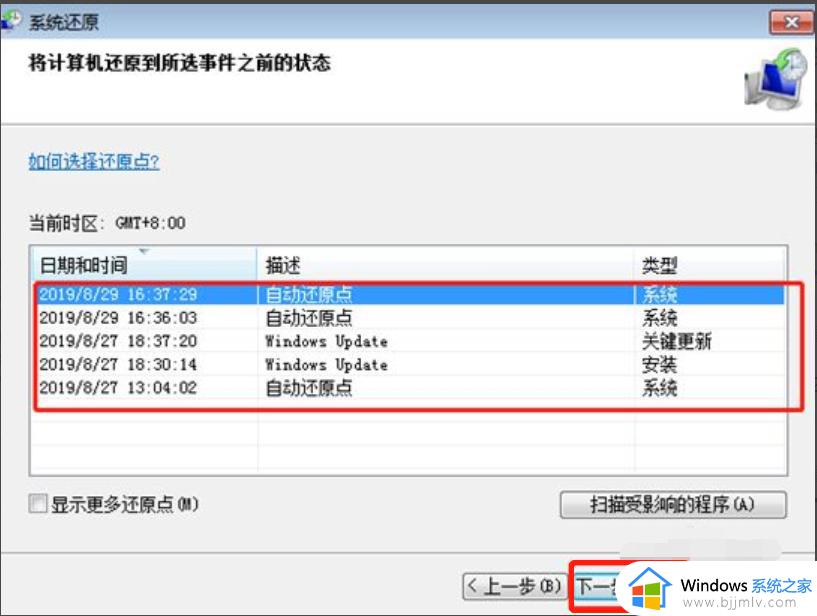Go back with 上一步(B) button

pos(514,586)
